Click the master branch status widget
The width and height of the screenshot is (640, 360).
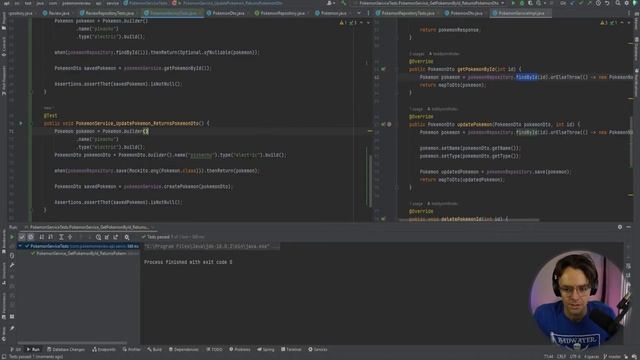click(612, 357)
